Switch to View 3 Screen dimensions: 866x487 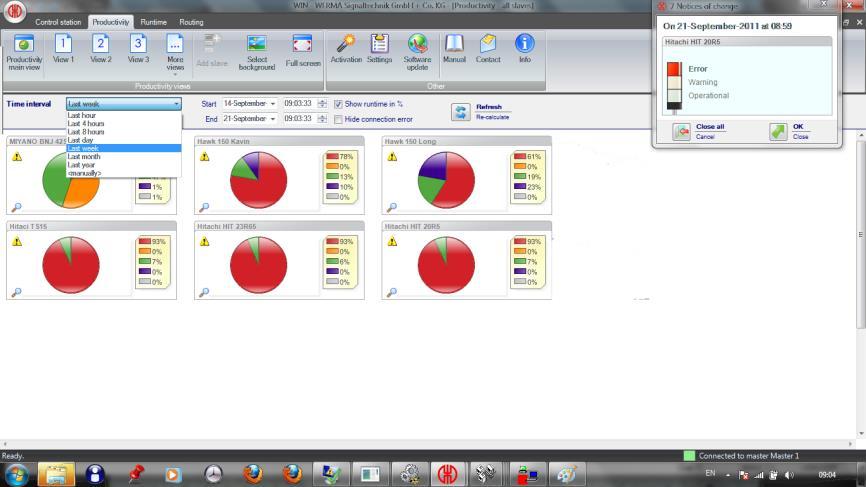(138, 49)
